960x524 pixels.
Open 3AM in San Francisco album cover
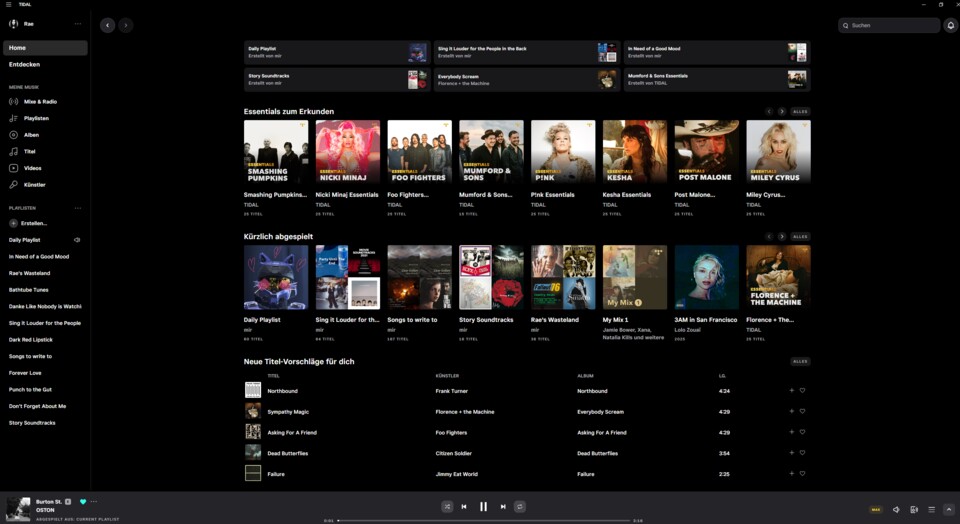pyautogui.click(x=707, y=277)
